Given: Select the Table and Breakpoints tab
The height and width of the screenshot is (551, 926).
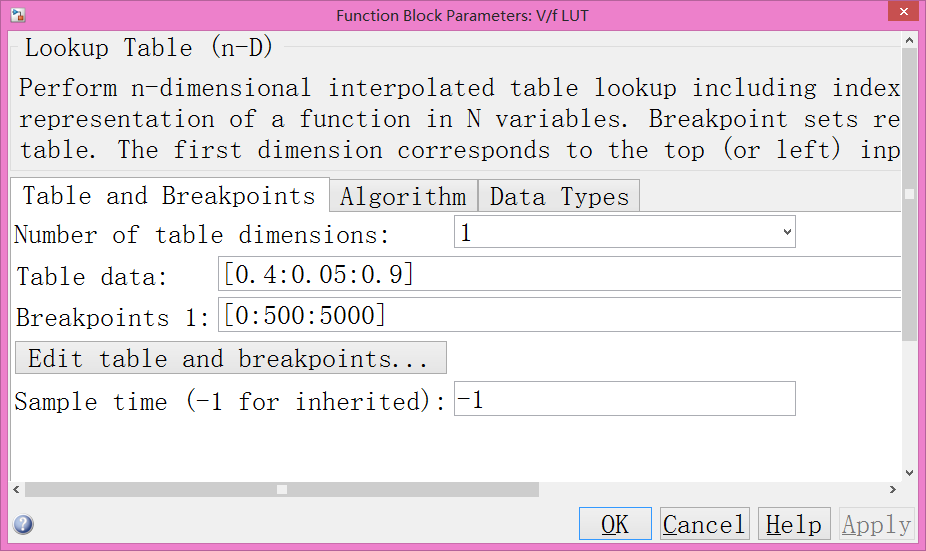Looking at the screenshot, I should click(x=169, y=195).
